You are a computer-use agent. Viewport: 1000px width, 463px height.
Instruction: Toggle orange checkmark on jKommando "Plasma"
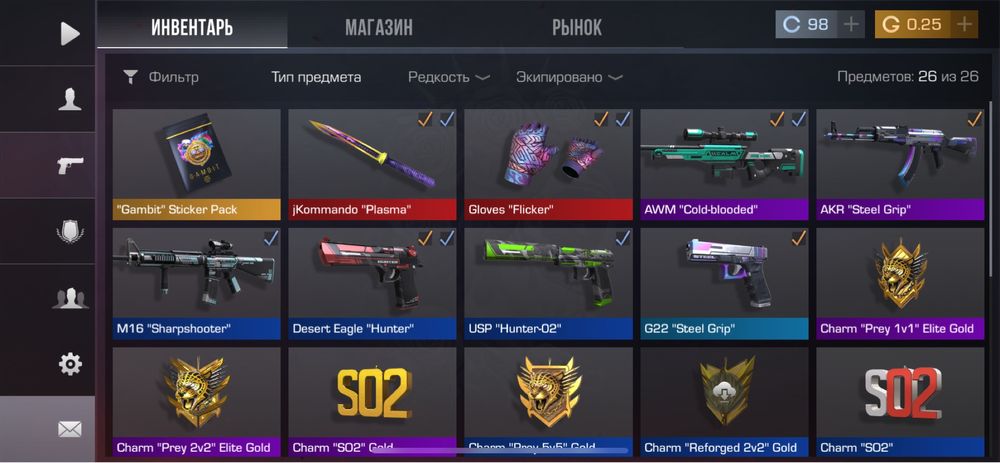425,119
